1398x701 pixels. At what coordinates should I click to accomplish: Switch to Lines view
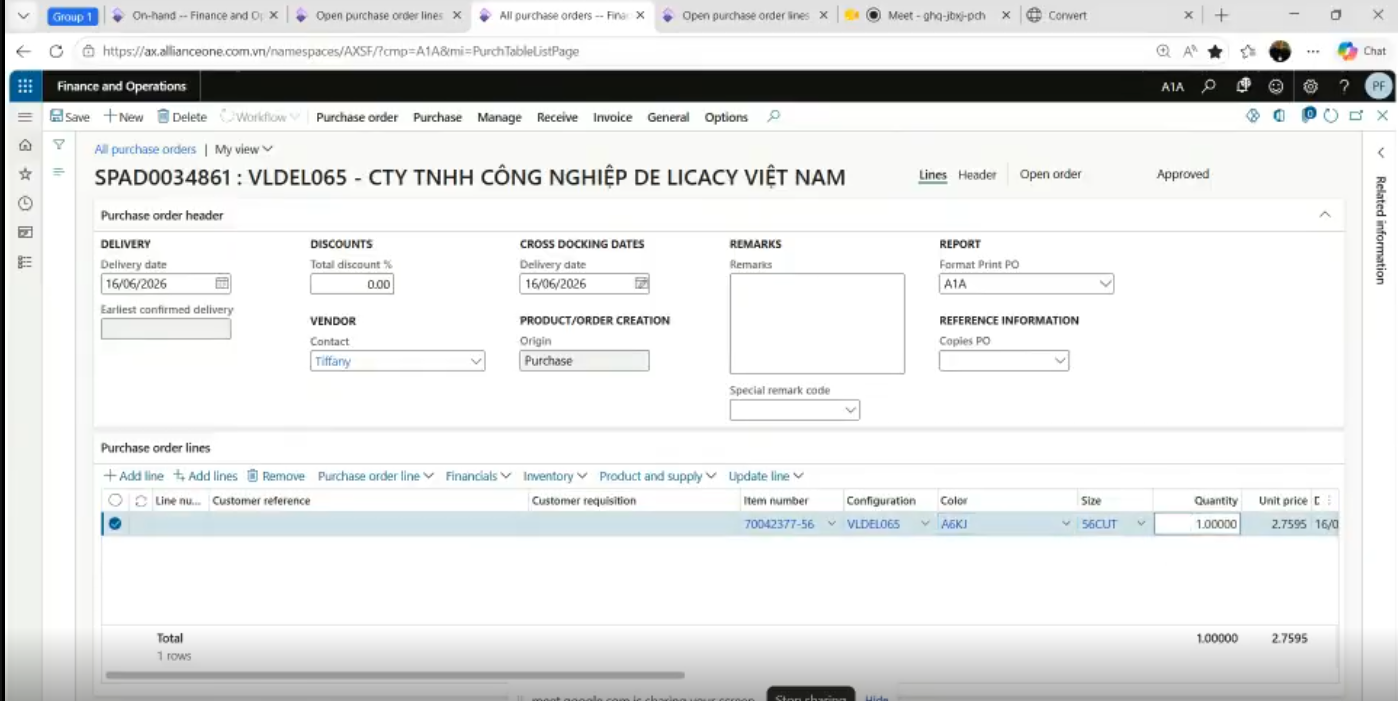[x=933, y=175]
